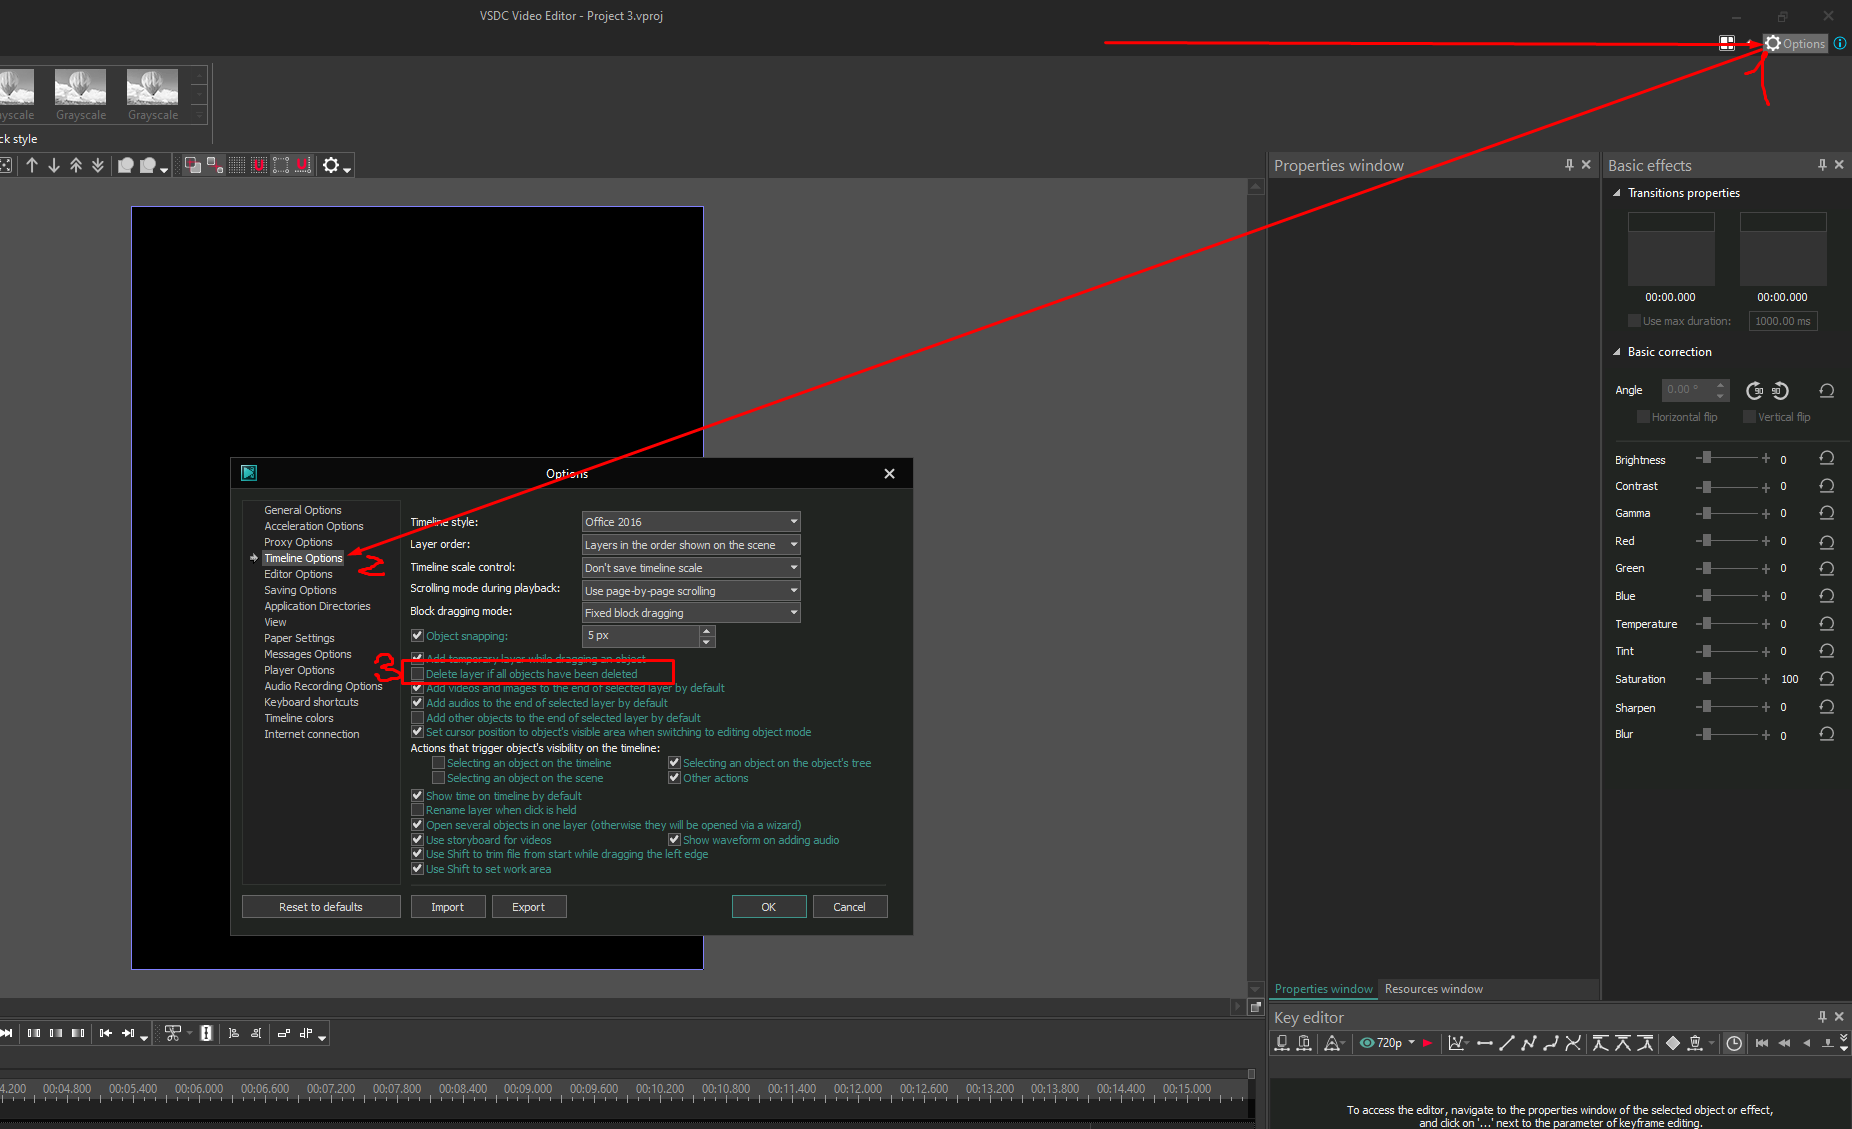Click the Blur slider handle
The height and width of the screenshot is (1129, 1852).
[1707, 734]
